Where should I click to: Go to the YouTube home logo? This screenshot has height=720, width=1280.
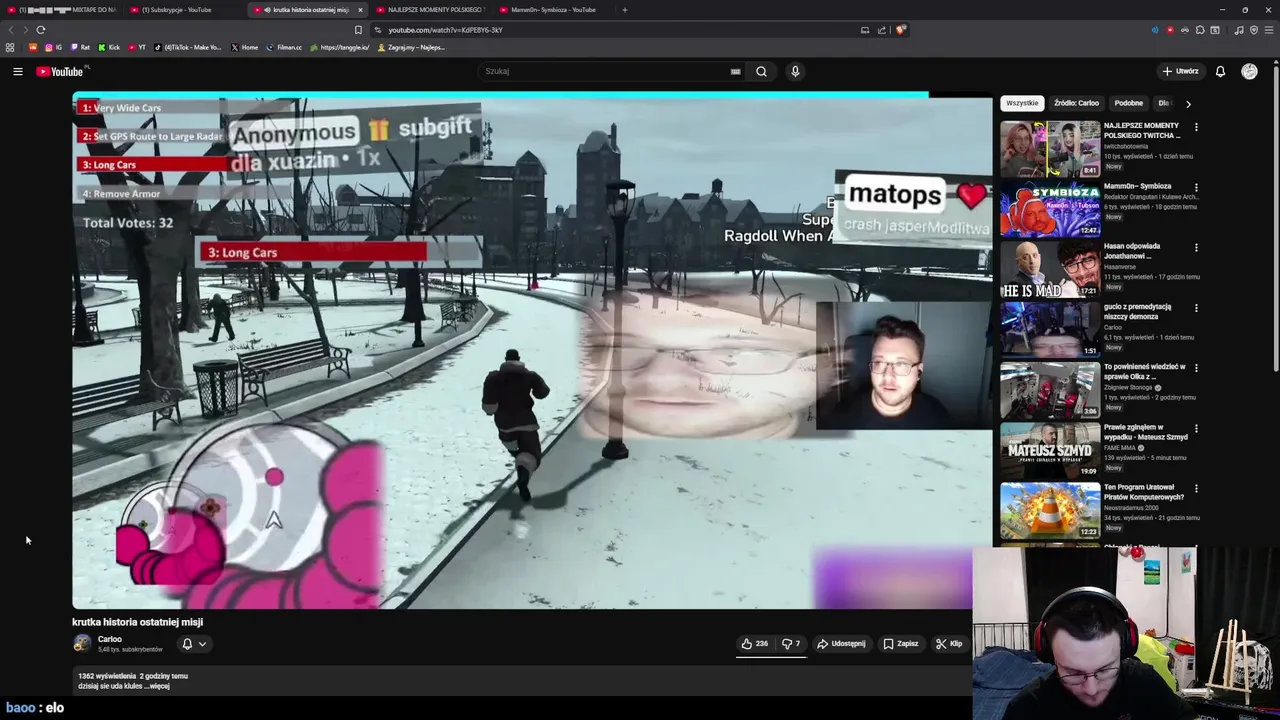click(x=60, y=71)
